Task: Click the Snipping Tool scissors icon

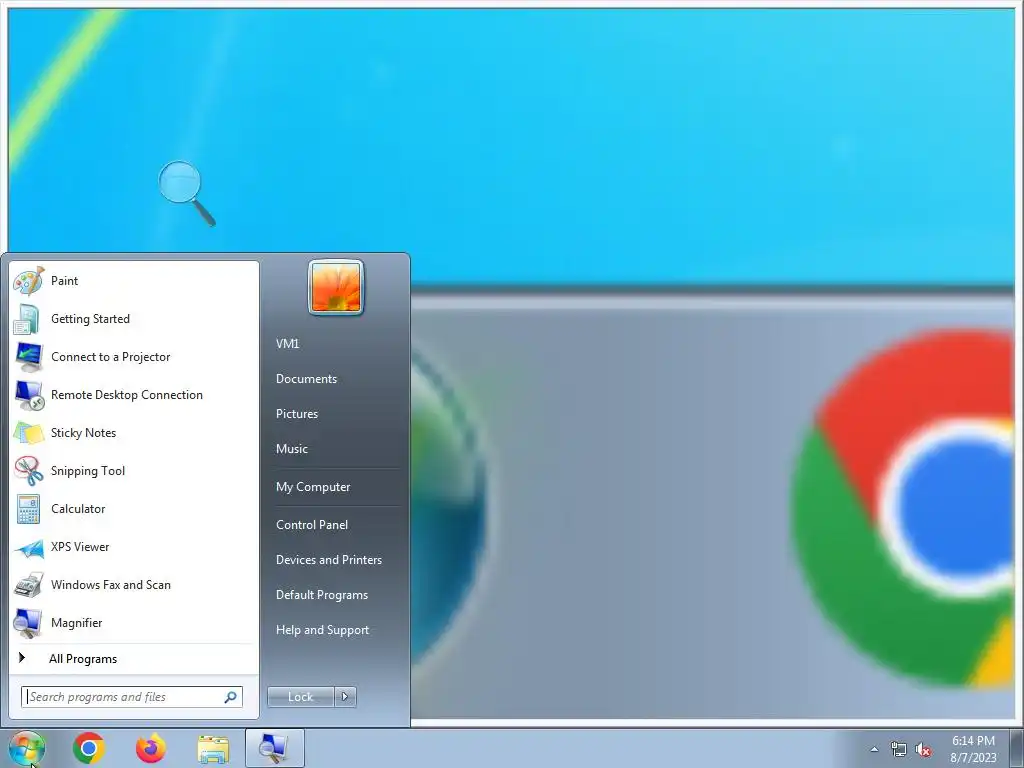Action: coord(29,471)
